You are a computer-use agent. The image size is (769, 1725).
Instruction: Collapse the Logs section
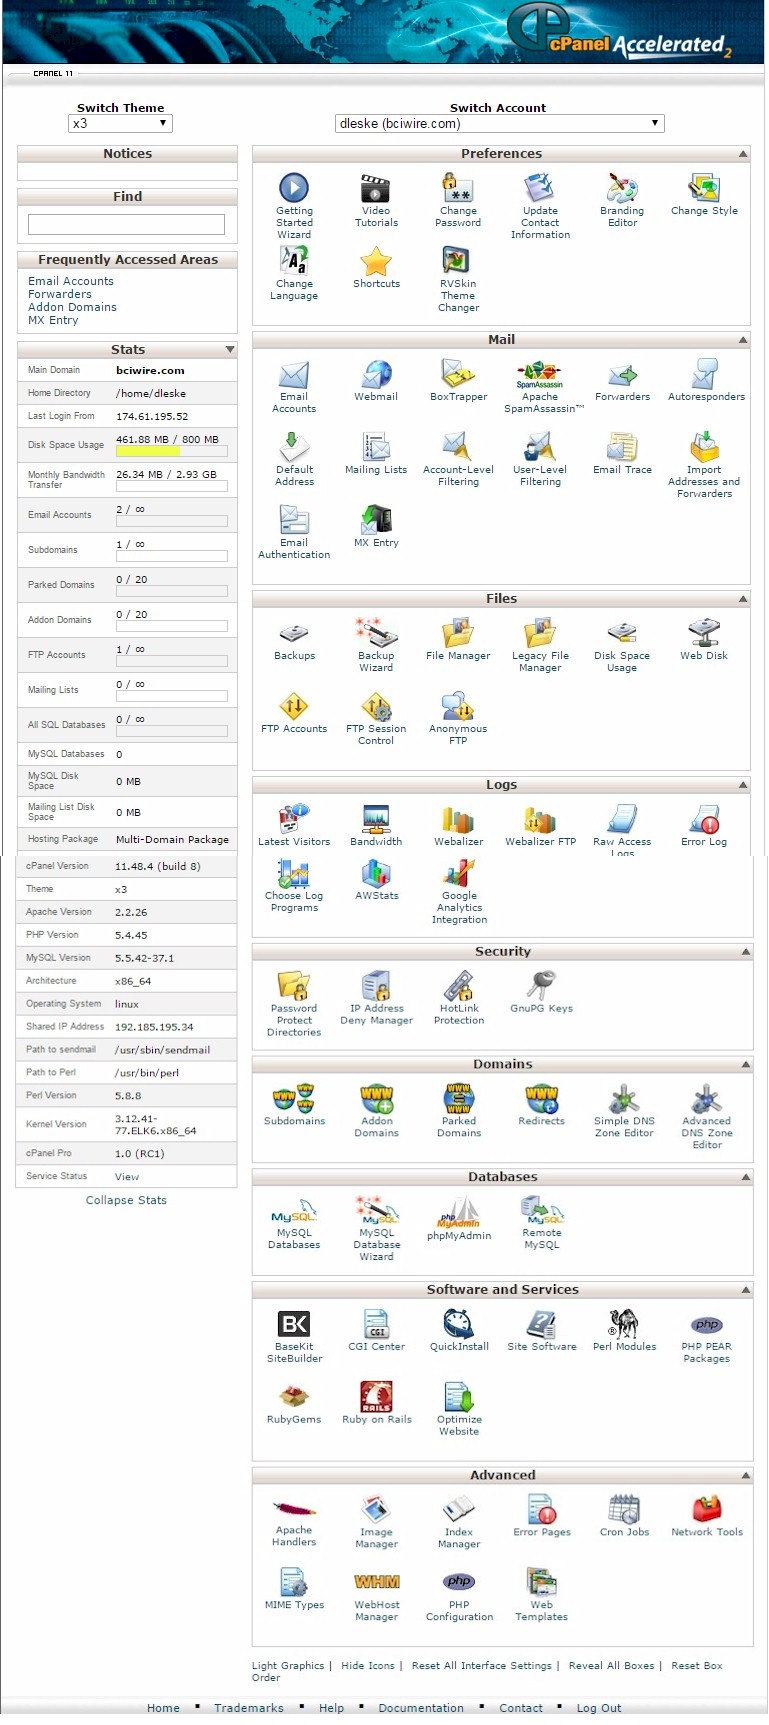tap(743, 785)
